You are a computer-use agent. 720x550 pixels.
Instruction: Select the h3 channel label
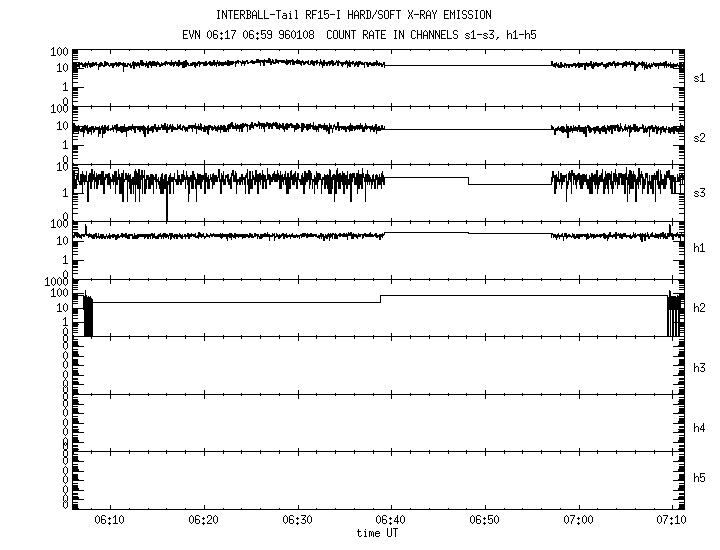click(700, 367)
